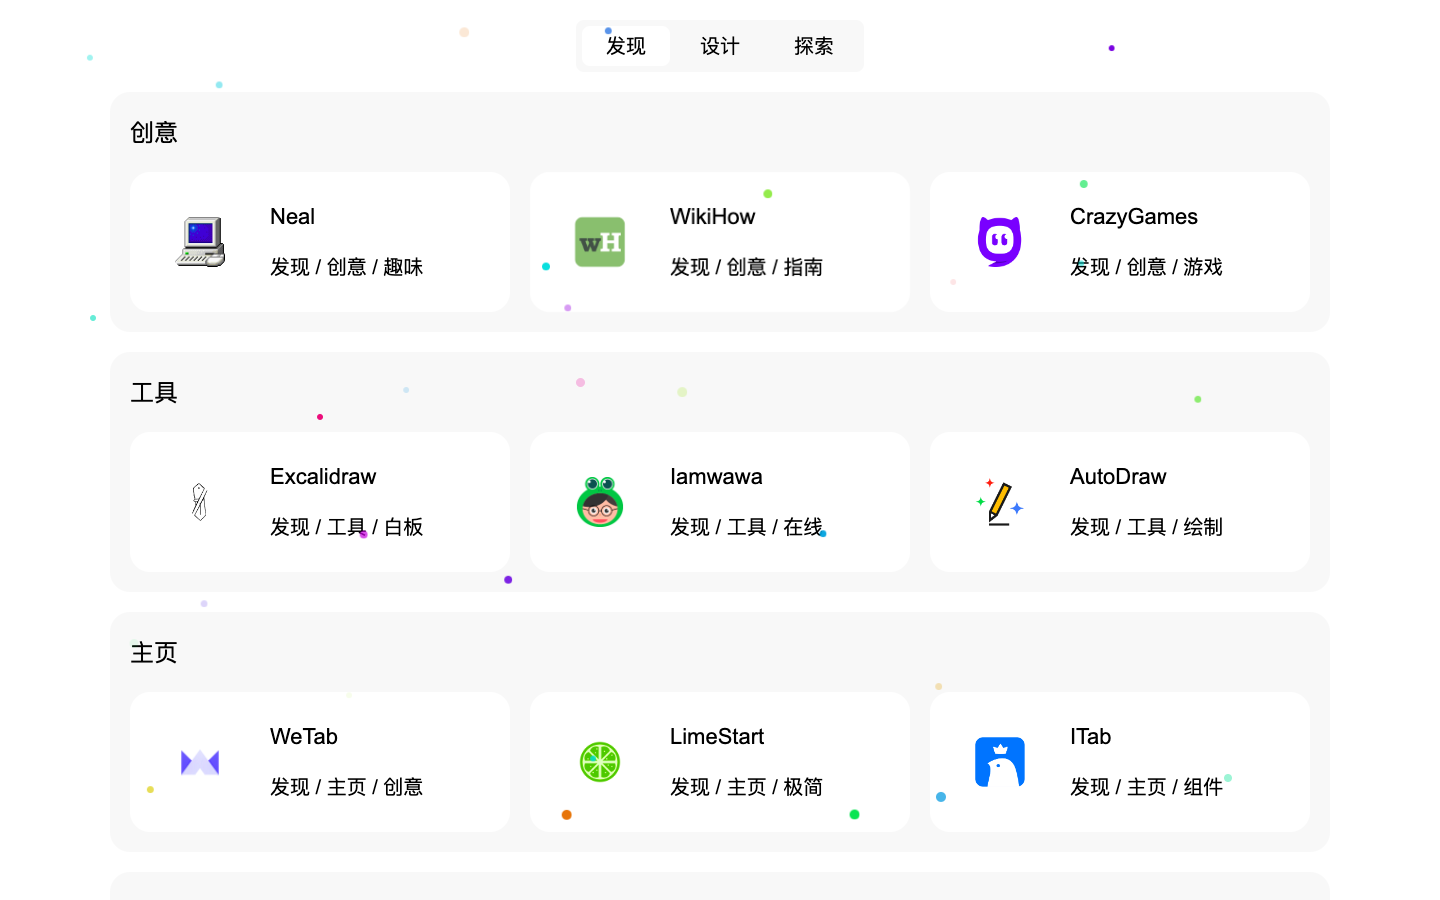Click the WikiHow green wH icon
The height and width of the screenshot is (900, 1440).
point(600,242)
